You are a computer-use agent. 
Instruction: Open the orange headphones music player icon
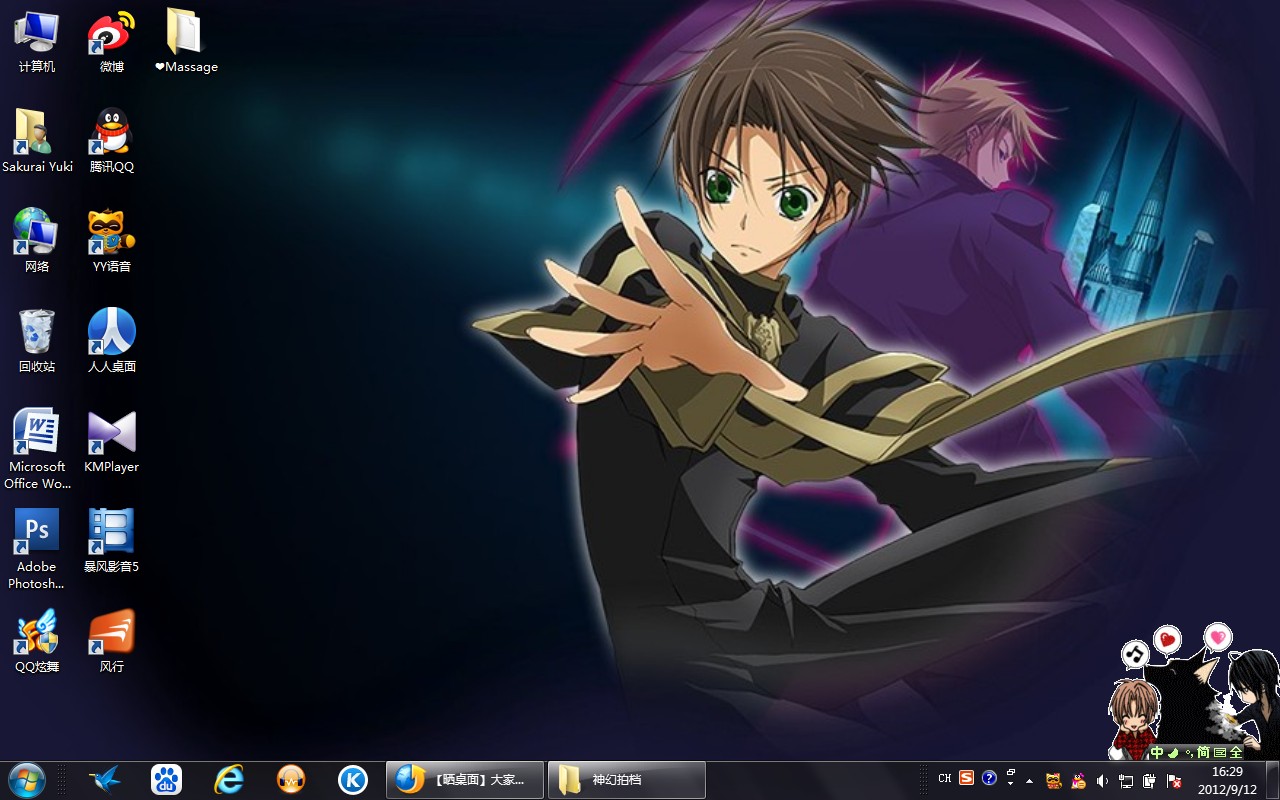291,779
